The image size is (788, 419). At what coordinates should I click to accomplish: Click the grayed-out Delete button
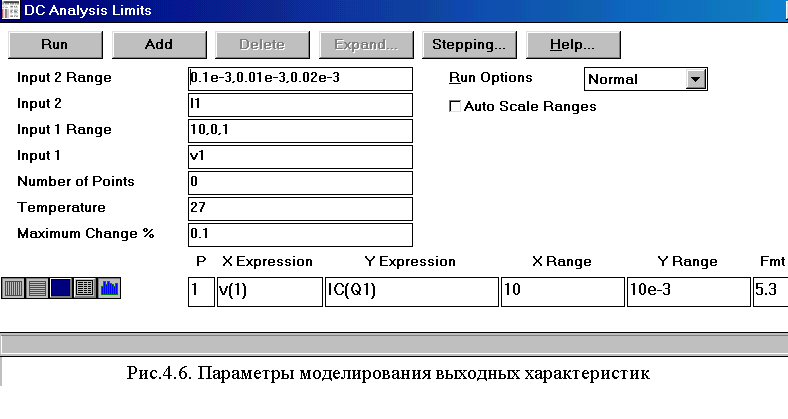click(x=262, y=45)
